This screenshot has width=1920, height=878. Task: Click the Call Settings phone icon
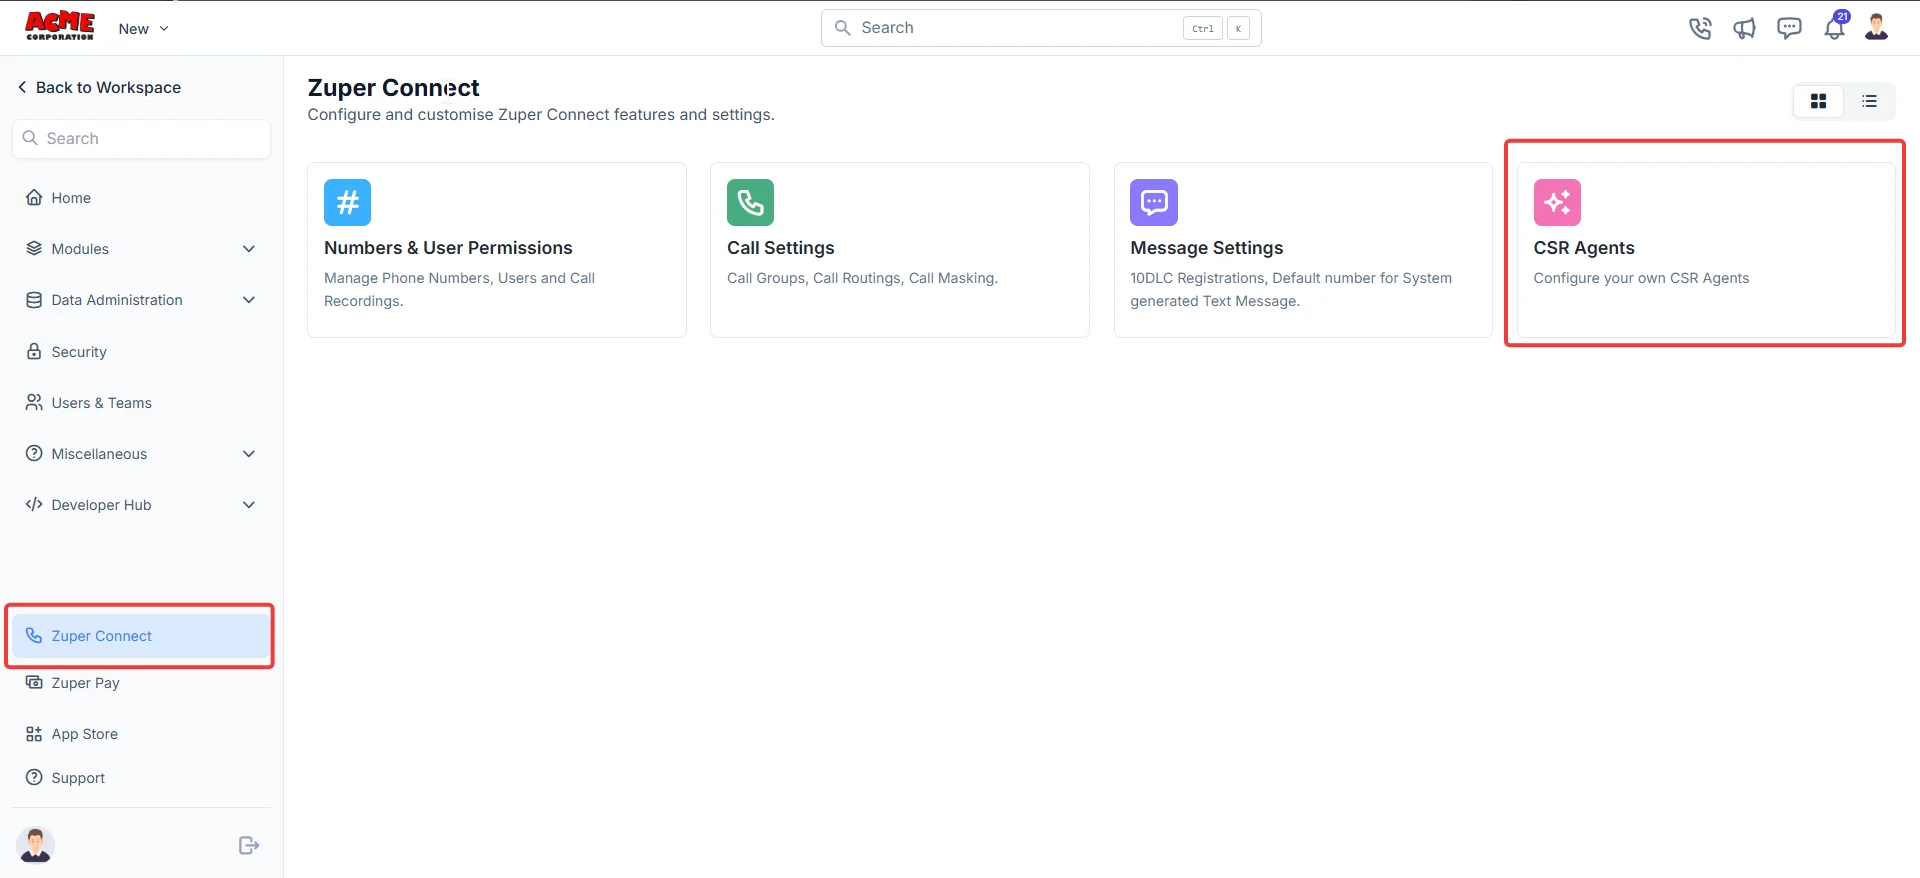tap(750, 203)
